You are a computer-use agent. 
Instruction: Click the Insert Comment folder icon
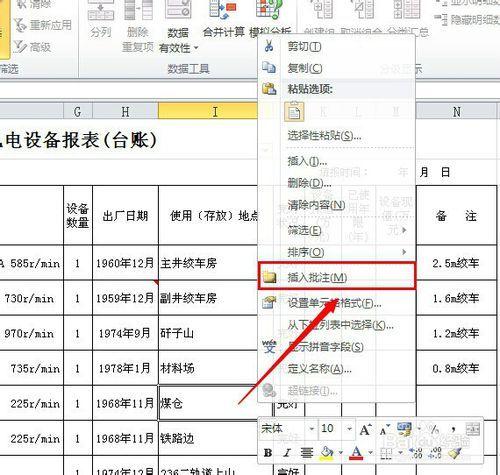269,277
